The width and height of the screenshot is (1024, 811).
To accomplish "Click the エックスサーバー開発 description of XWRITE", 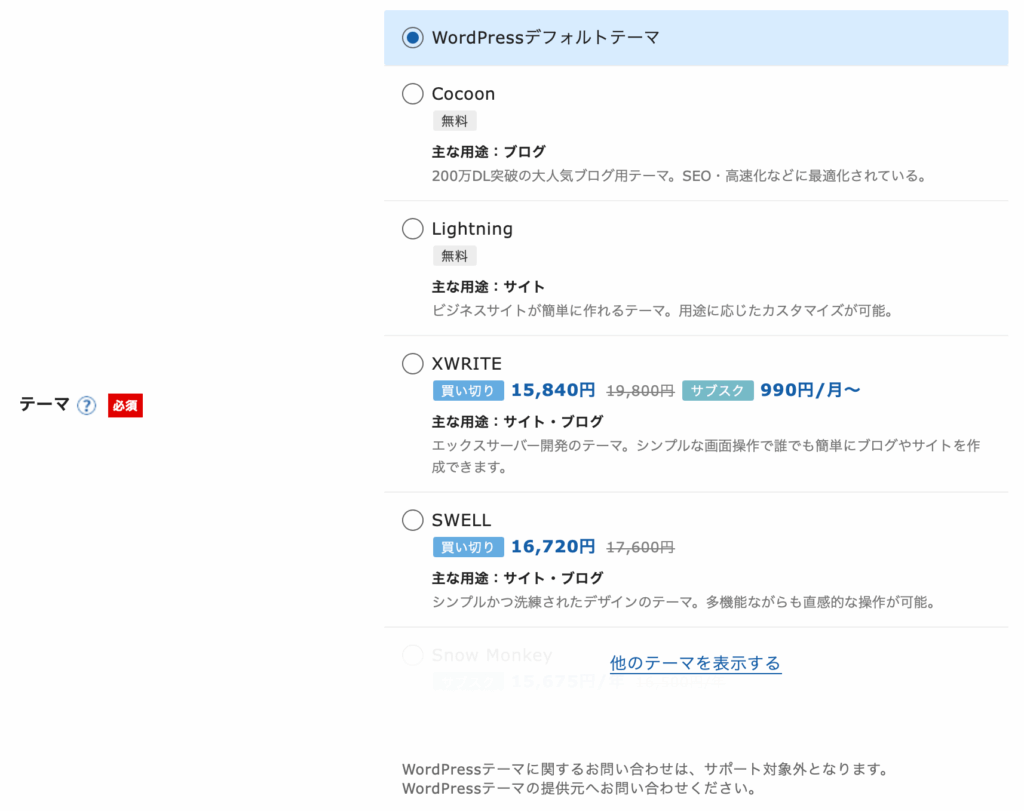I will point(706,456).
